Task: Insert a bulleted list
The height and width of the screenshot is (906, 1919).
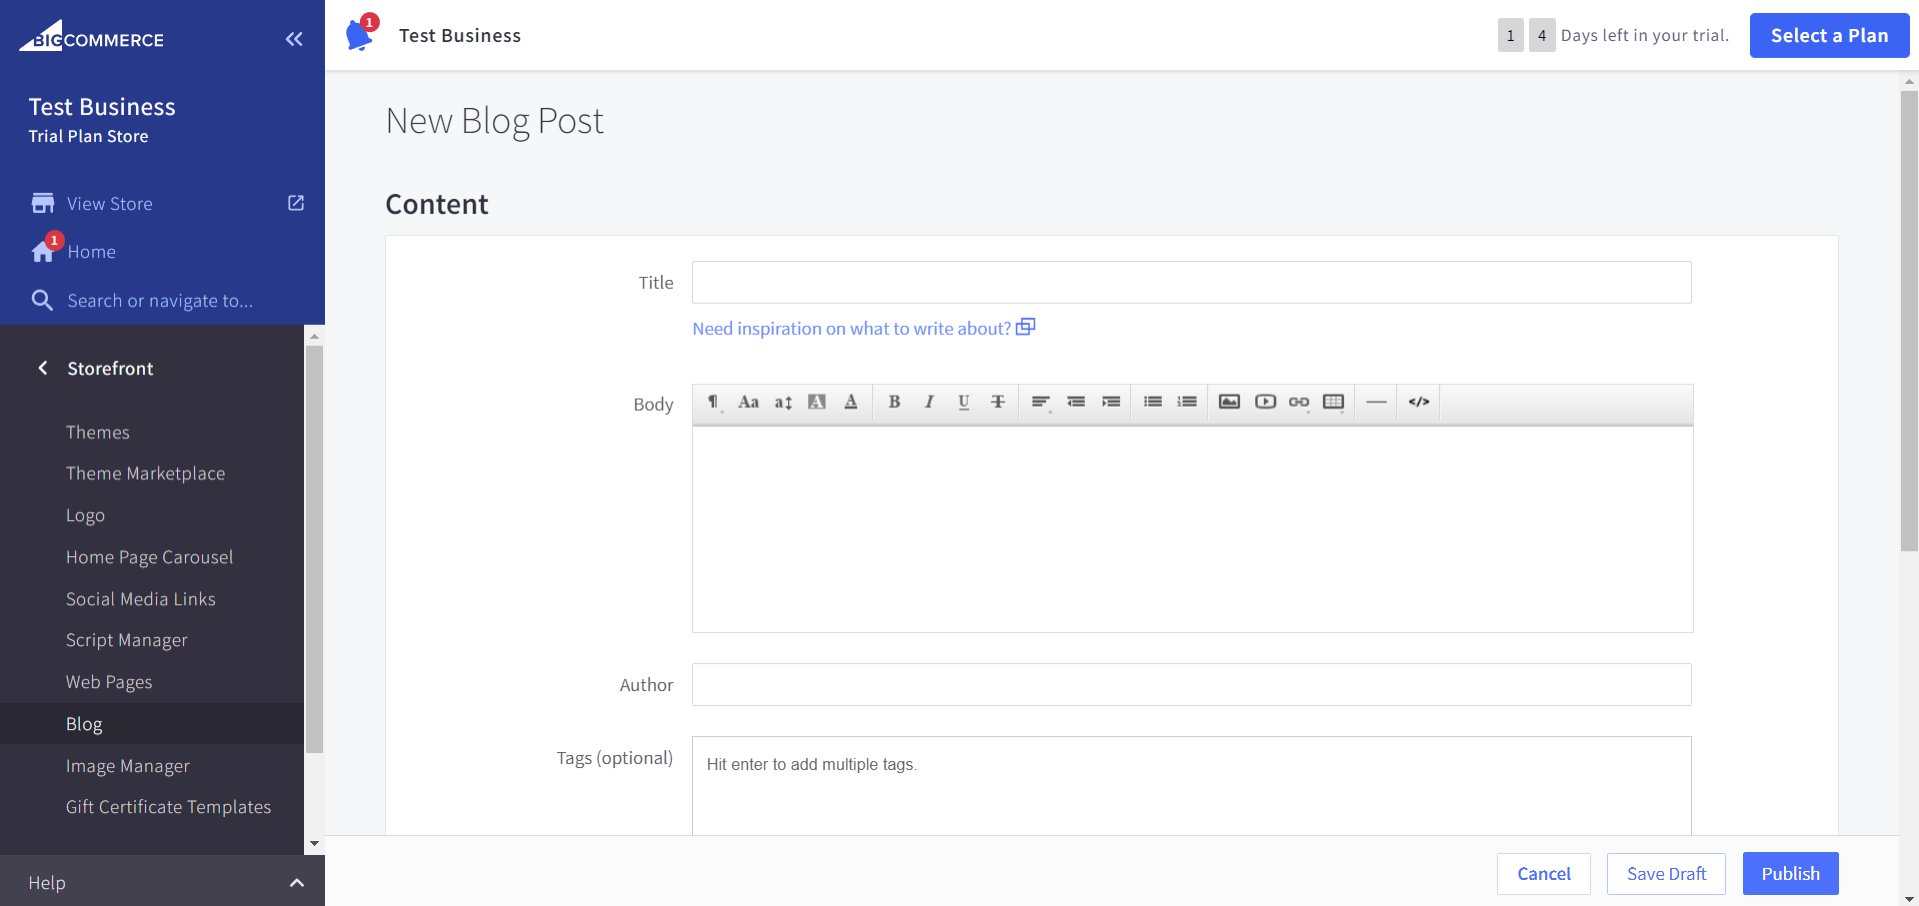Action: 1153,402
